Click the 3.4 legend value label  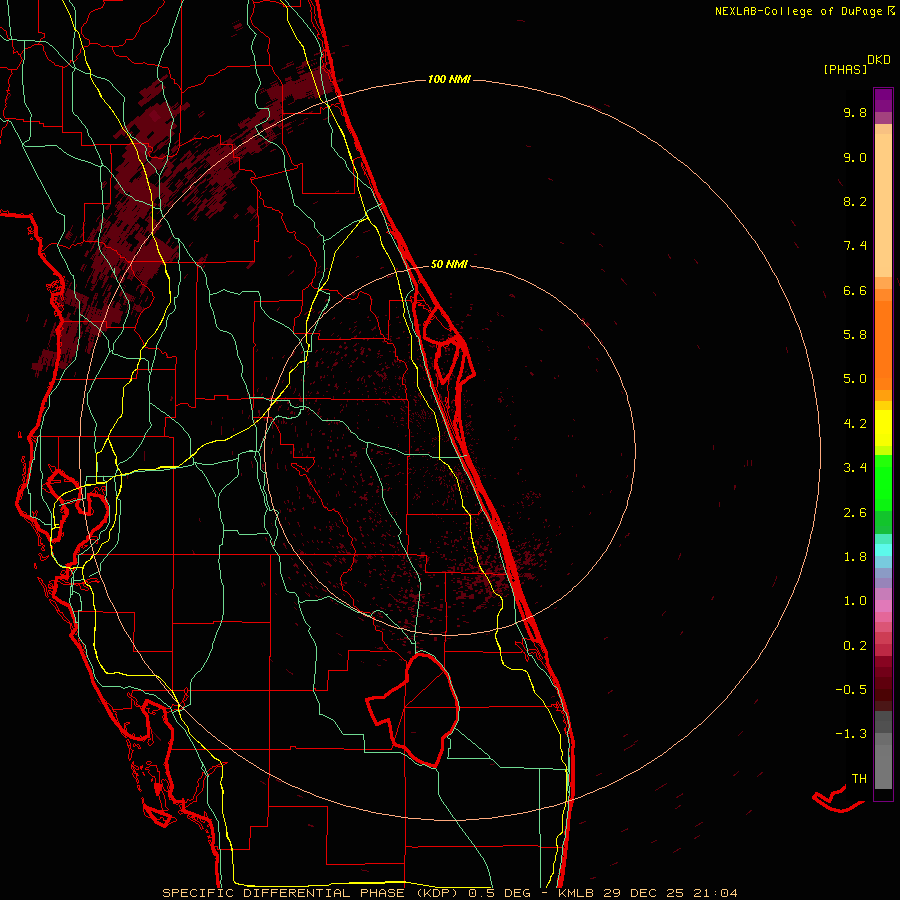point(855,468)
